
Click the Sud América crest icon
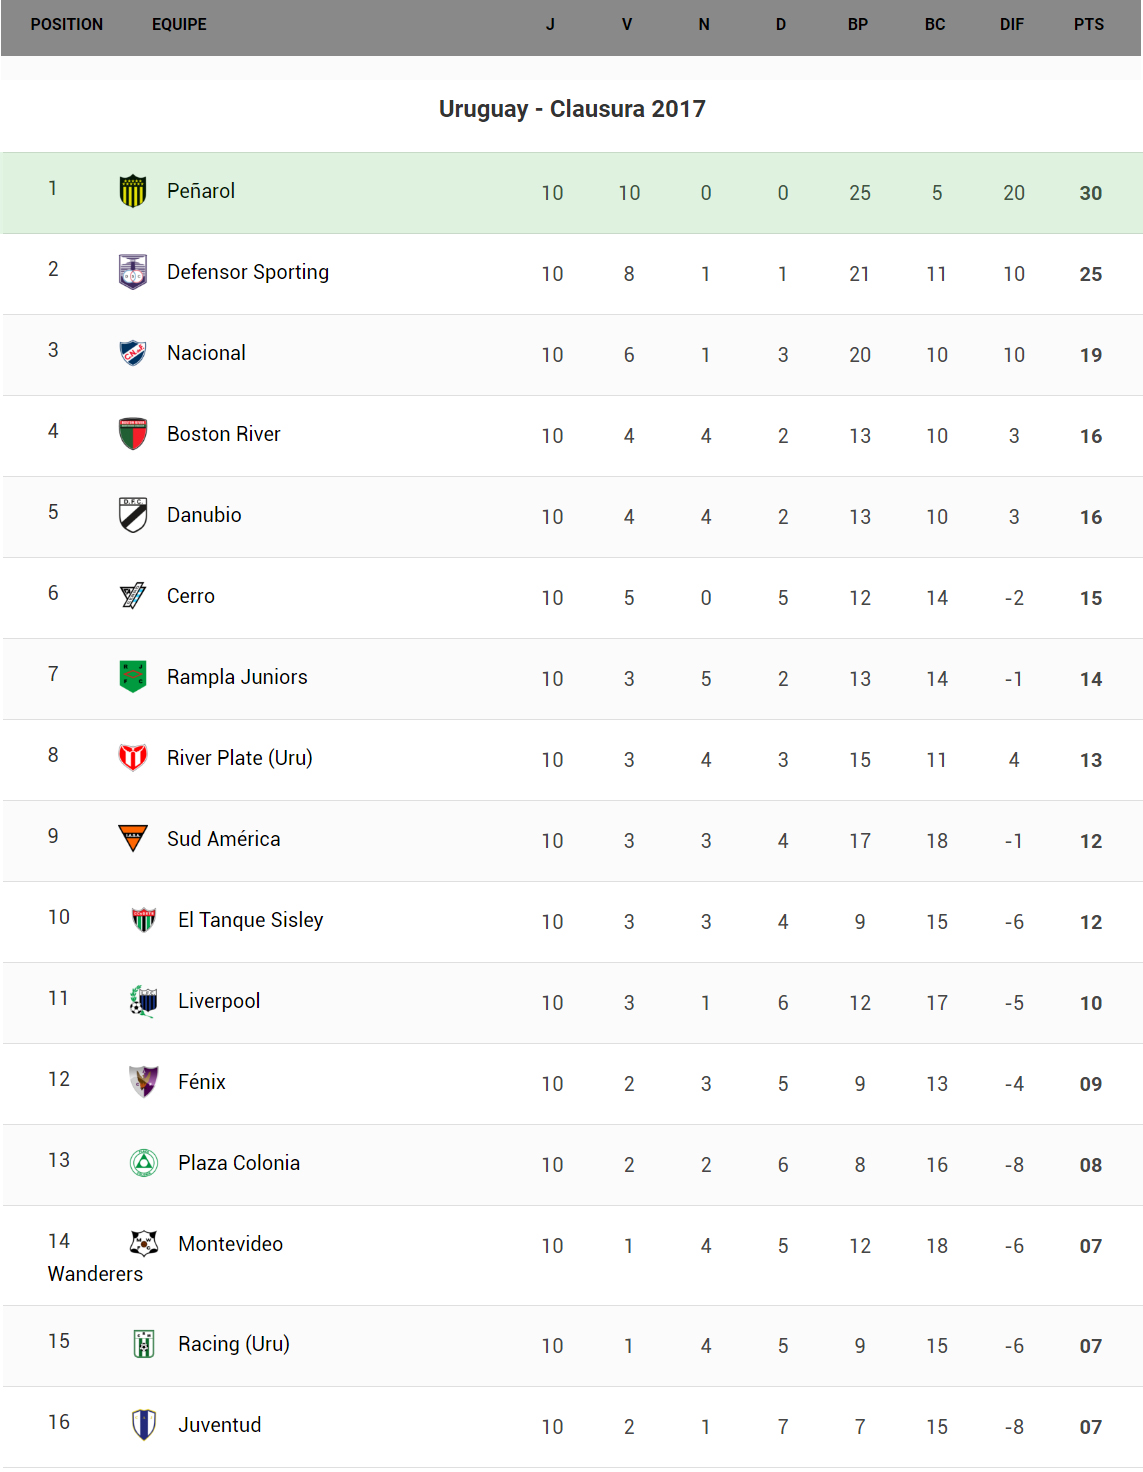coord(133,838)
